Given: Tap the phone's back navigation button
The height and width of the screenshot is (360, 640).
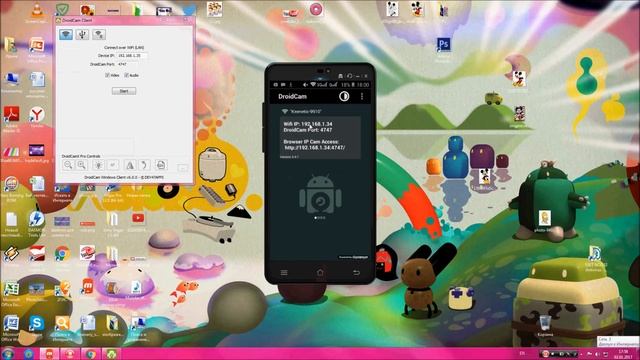Looking at the screenshot, I should coord(356,272).
